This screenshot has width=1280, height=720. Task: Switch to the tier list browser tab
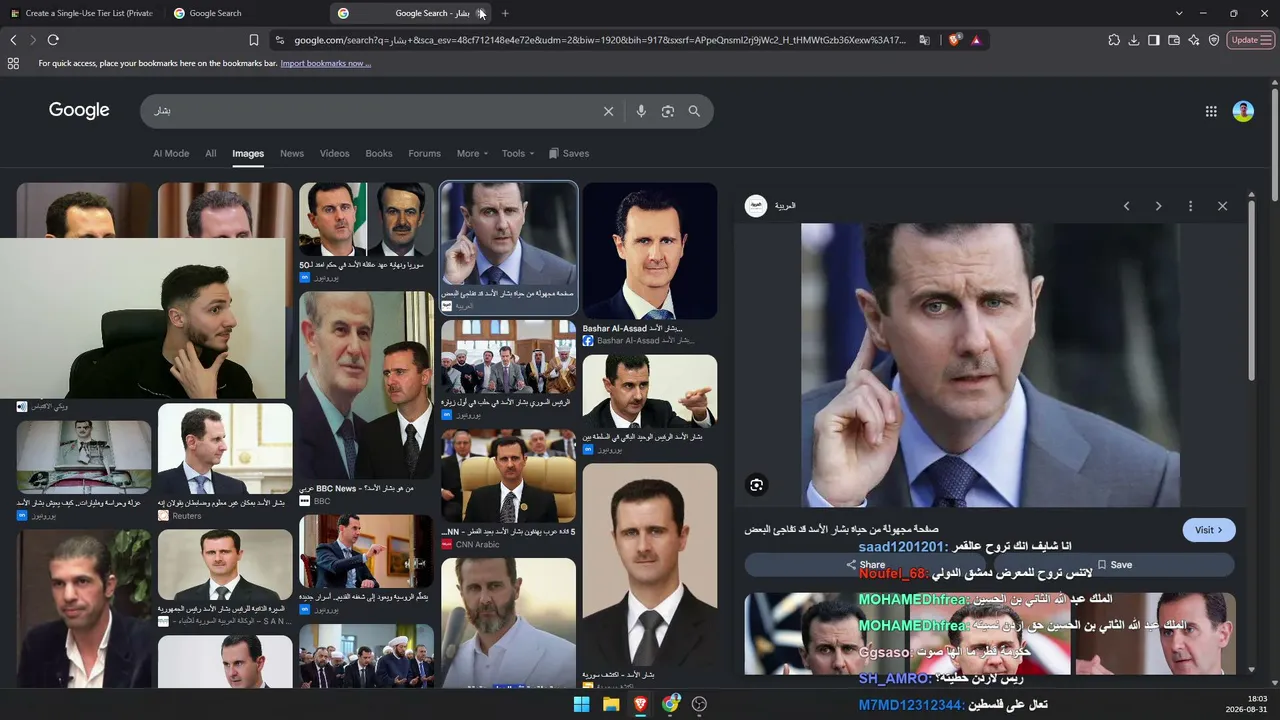point(82,13)
